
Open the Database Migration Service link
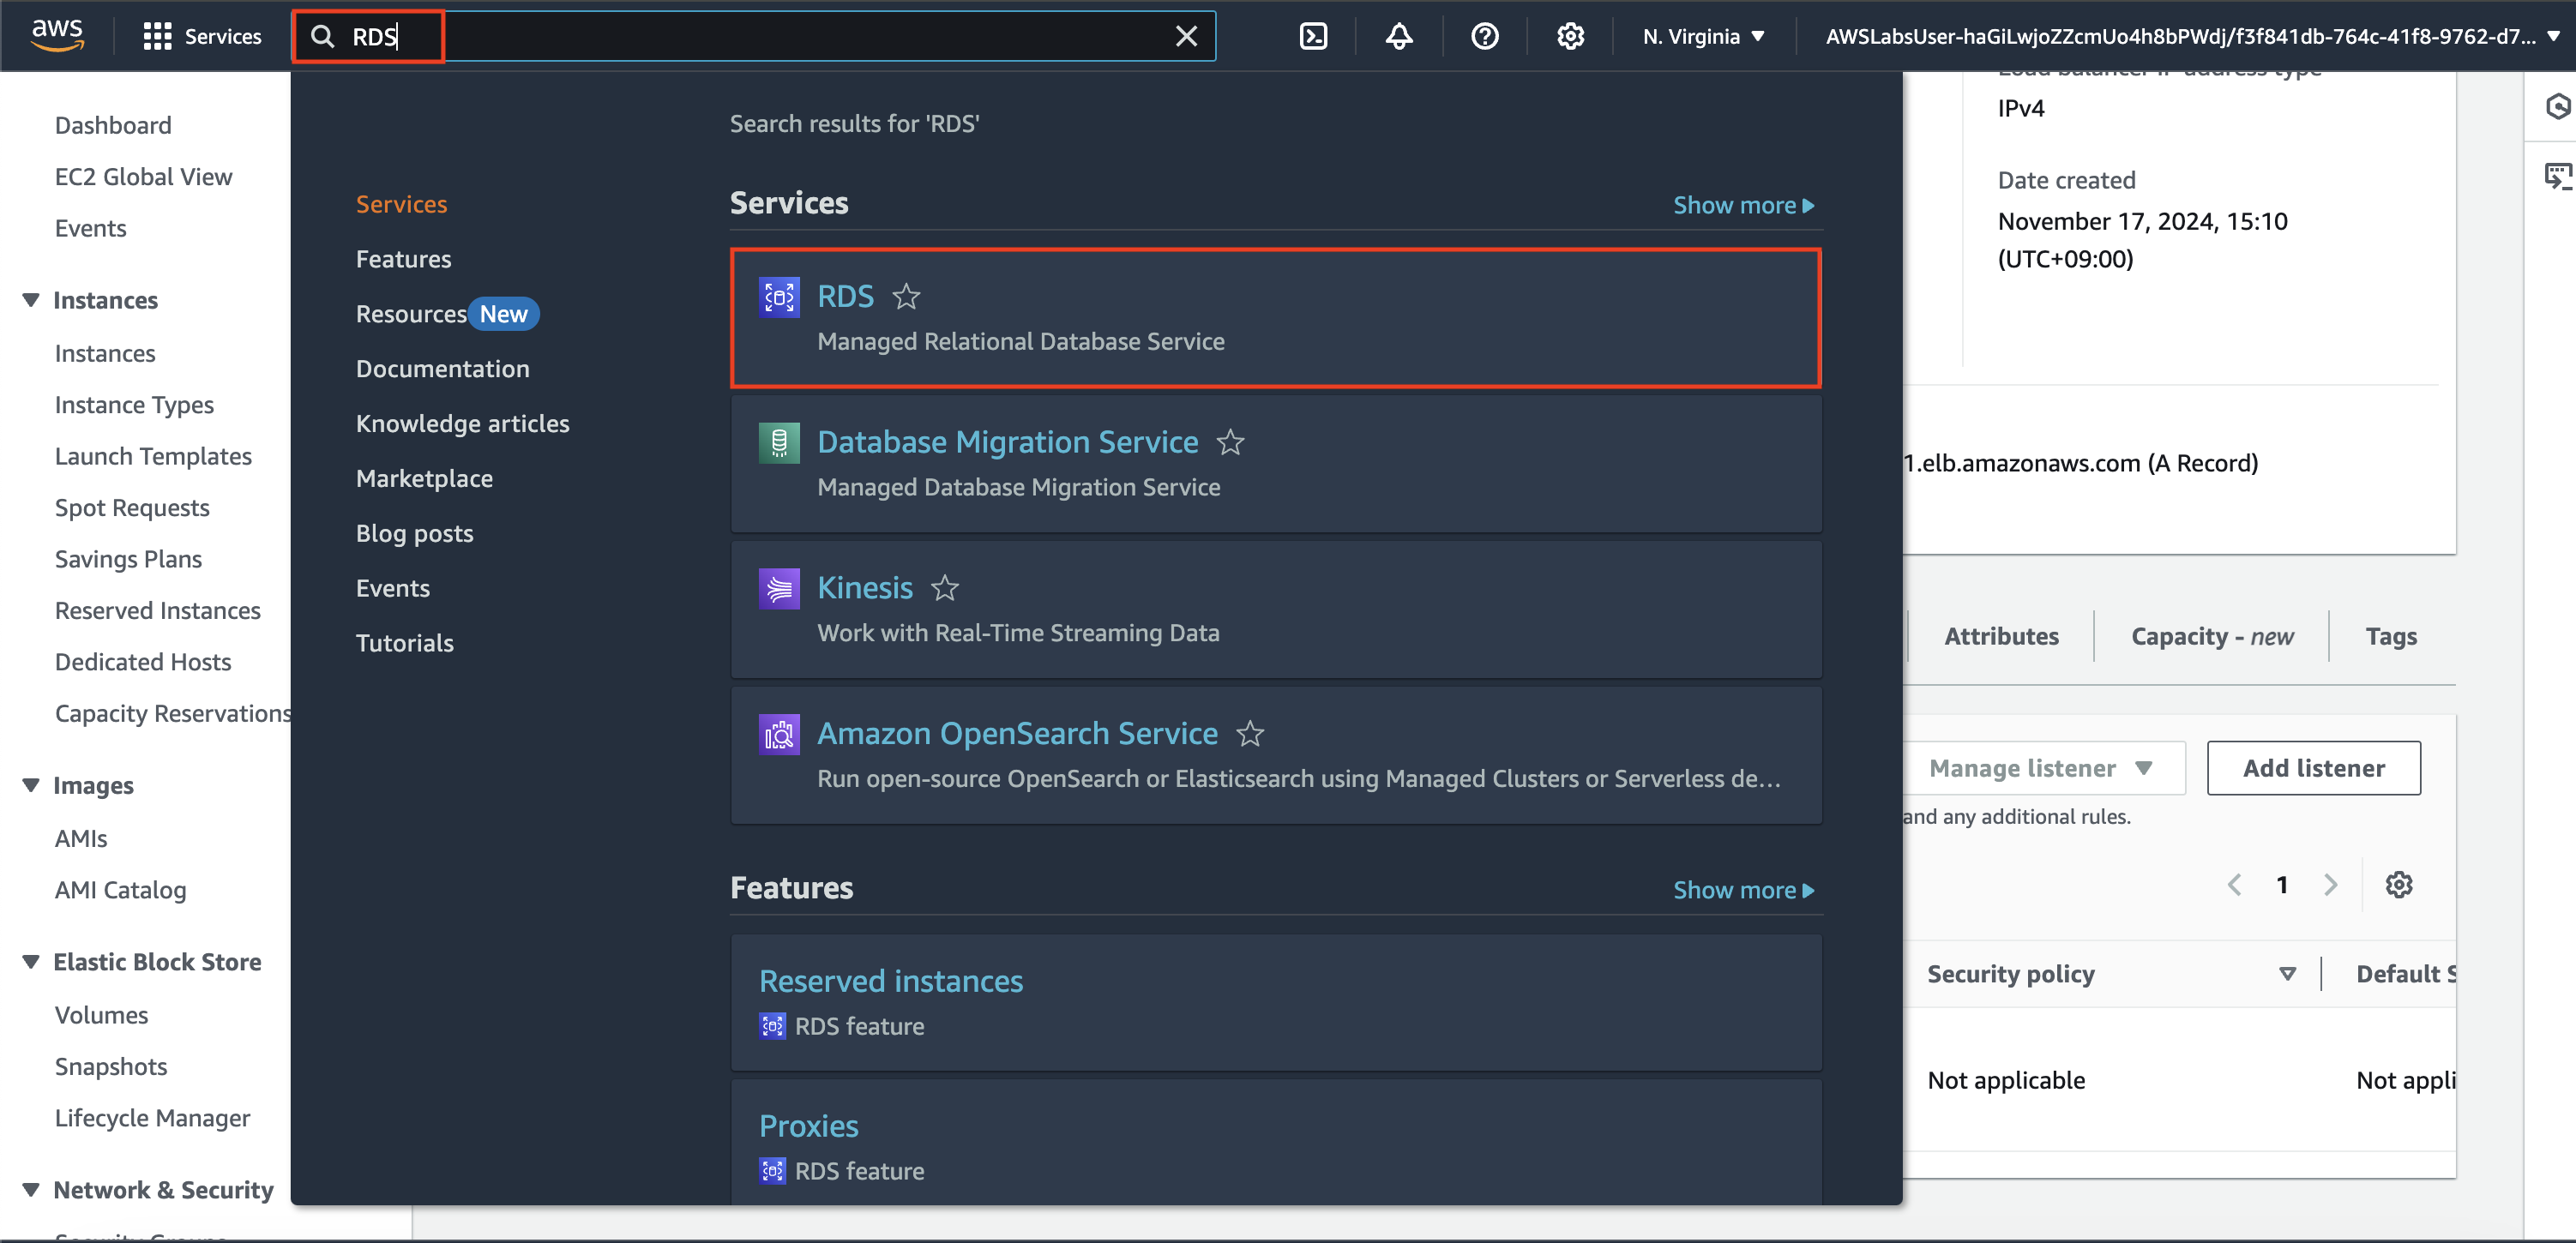coord(1007,442)
